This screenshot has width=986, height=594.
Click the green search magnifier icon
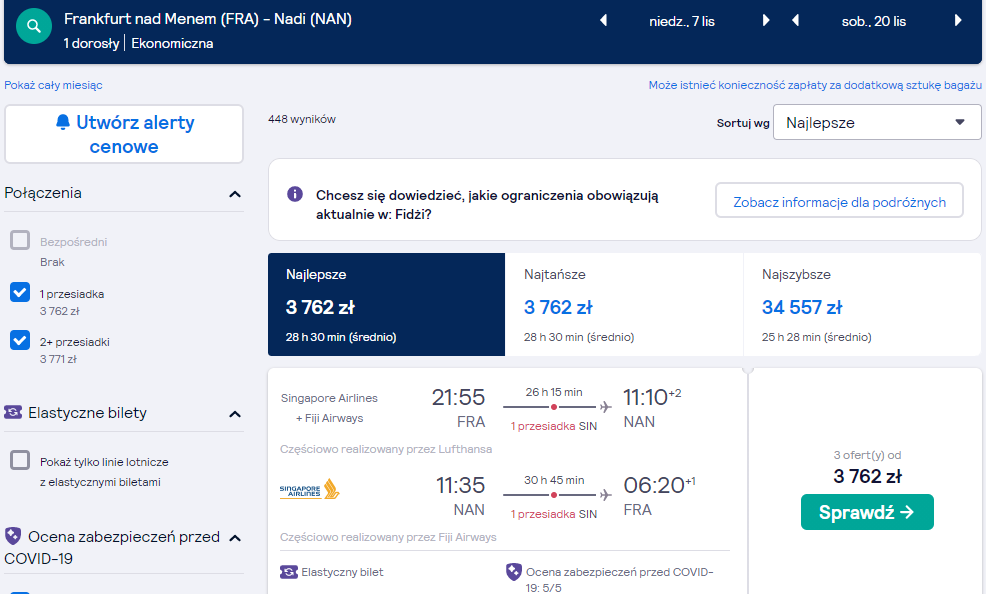34,26
